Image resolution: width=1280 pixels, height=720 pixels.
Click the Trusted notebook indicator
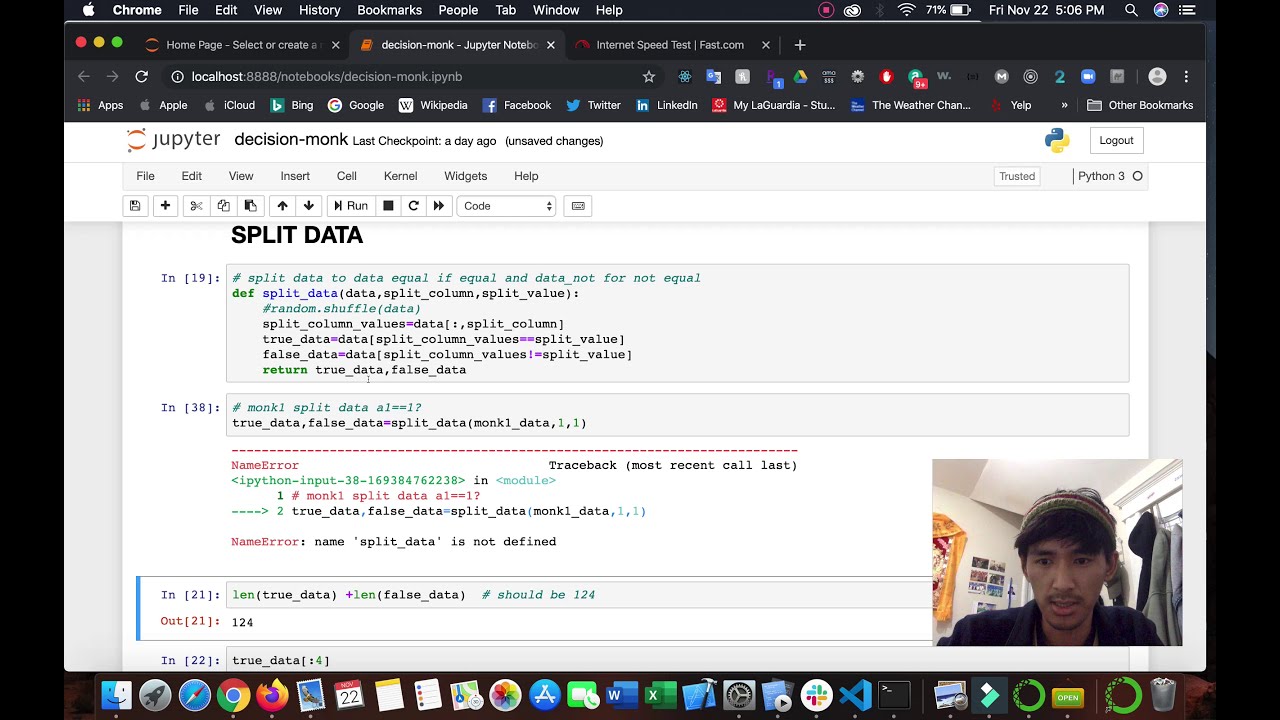pyautogui.click(x=1017, y=176)
